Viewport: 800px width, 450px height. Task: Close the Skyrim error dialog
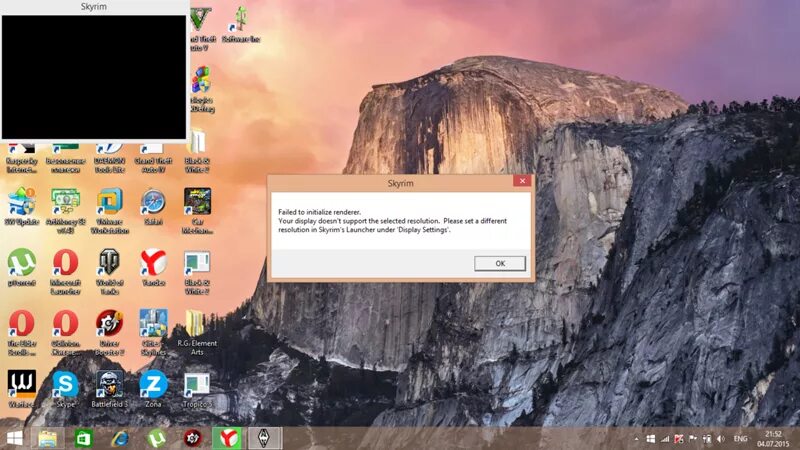tap(522, 181)
